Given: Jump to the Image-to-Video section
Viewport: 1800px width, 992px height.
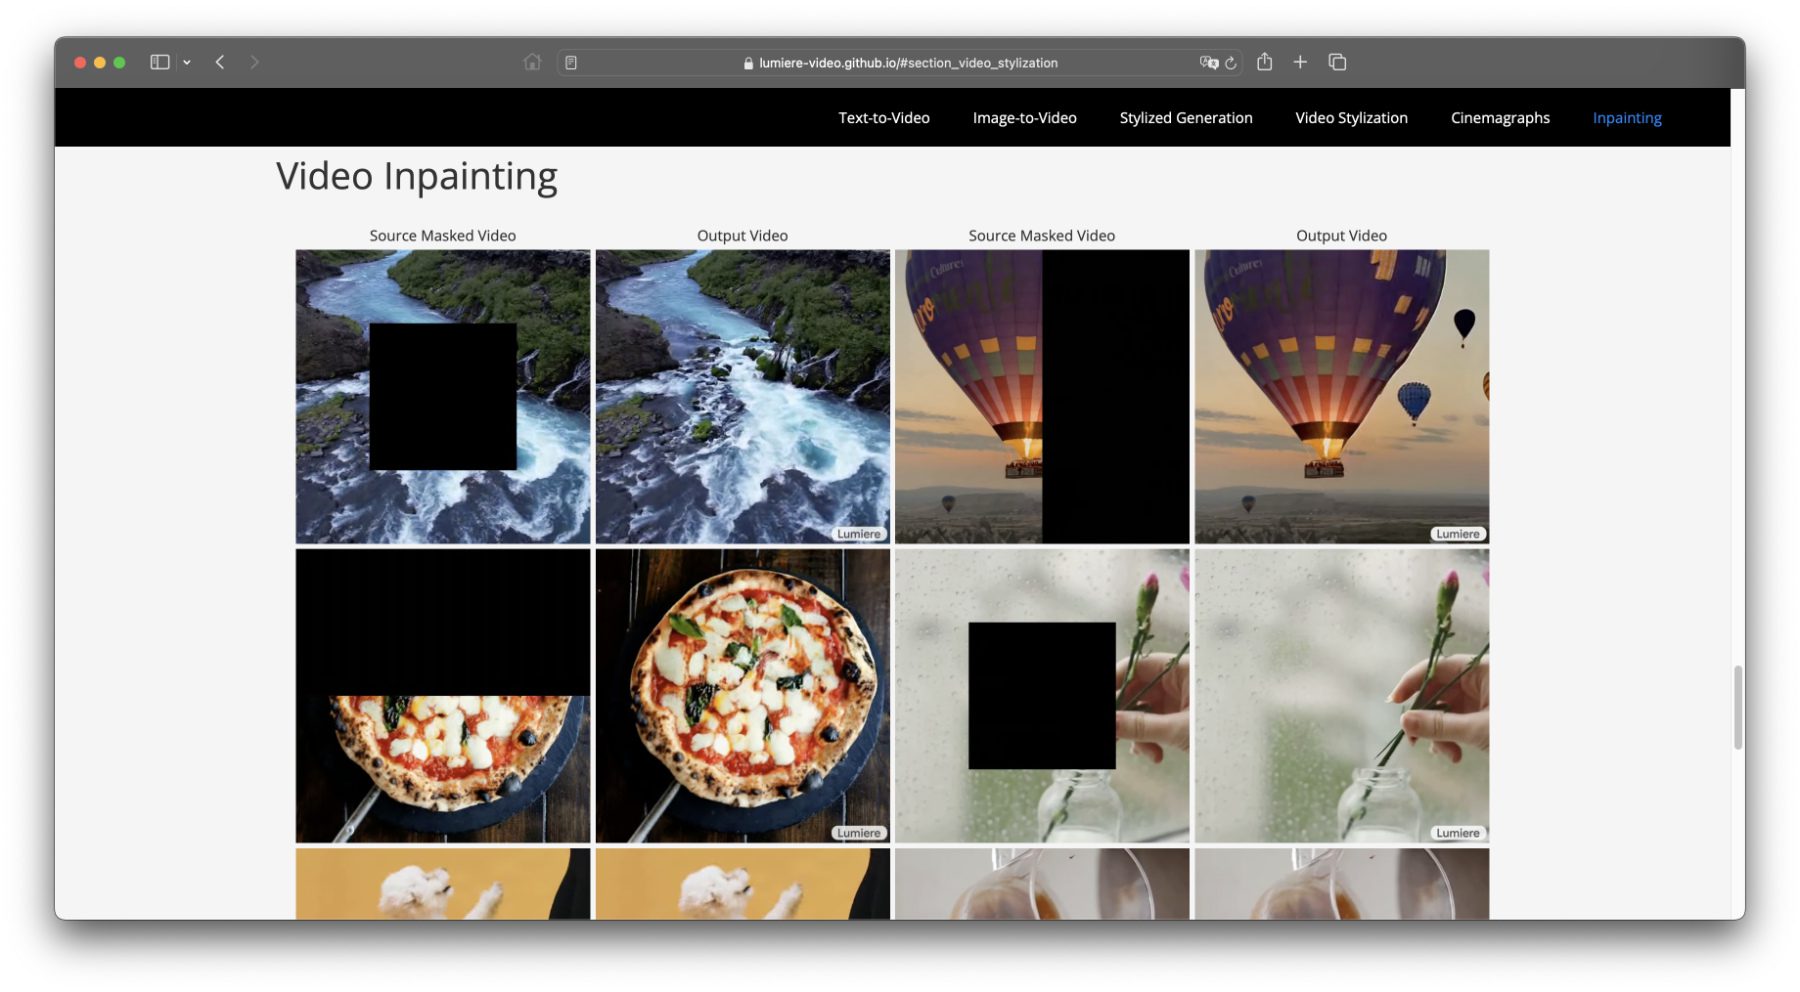Looking at the screenshot, I should coord(1024,118).
